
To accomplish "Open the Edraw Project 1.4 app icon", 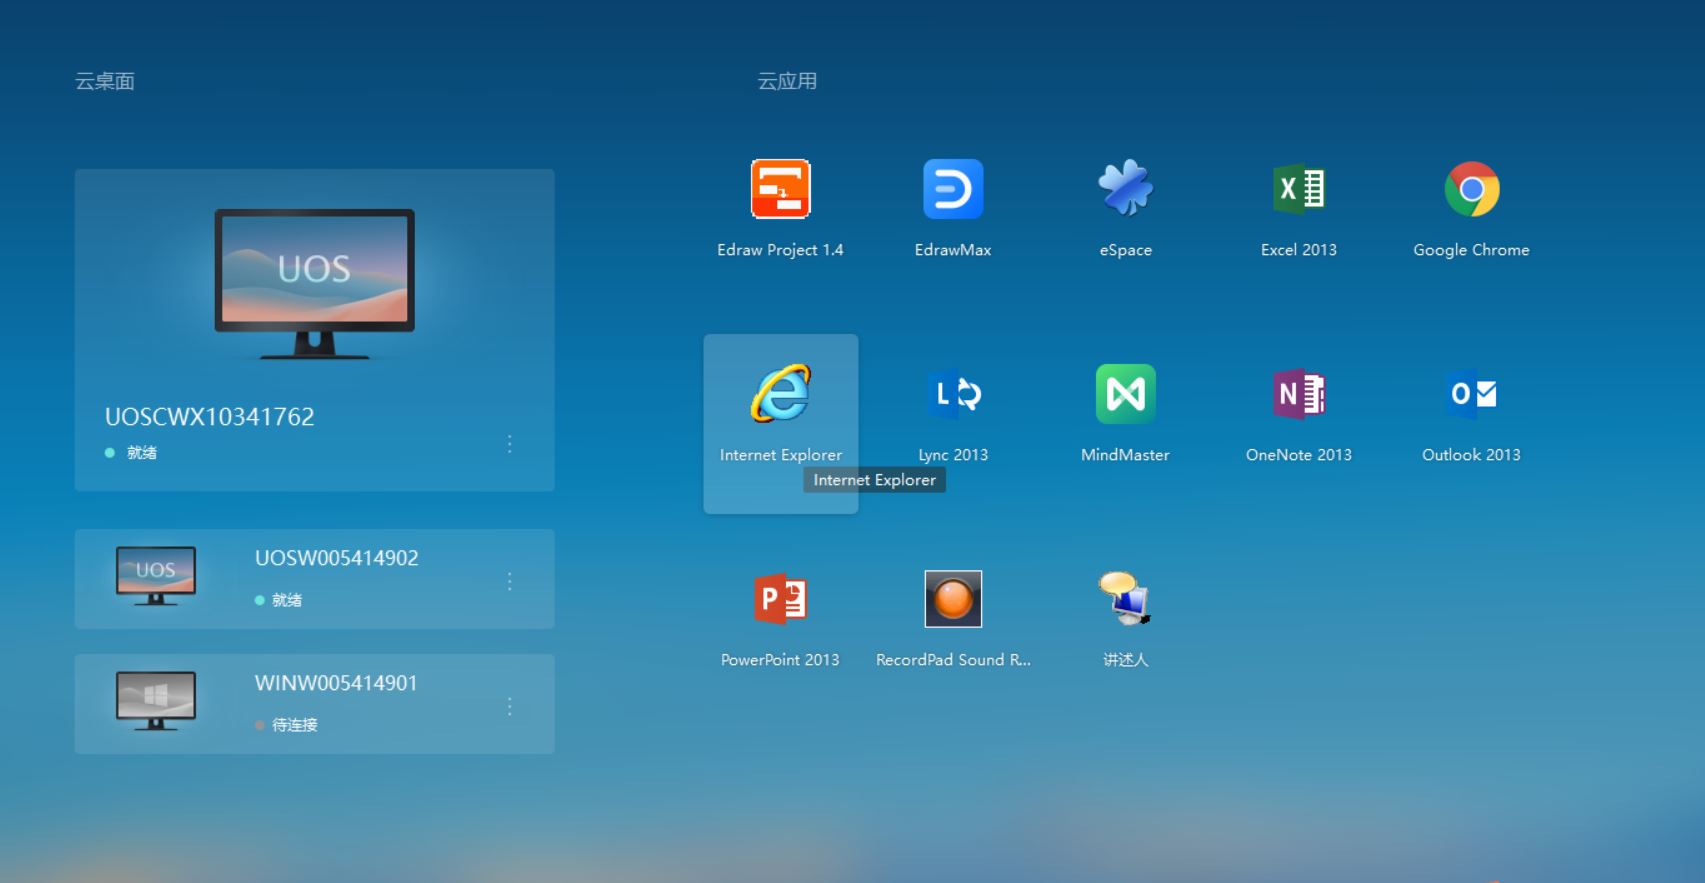I will 780,189.
